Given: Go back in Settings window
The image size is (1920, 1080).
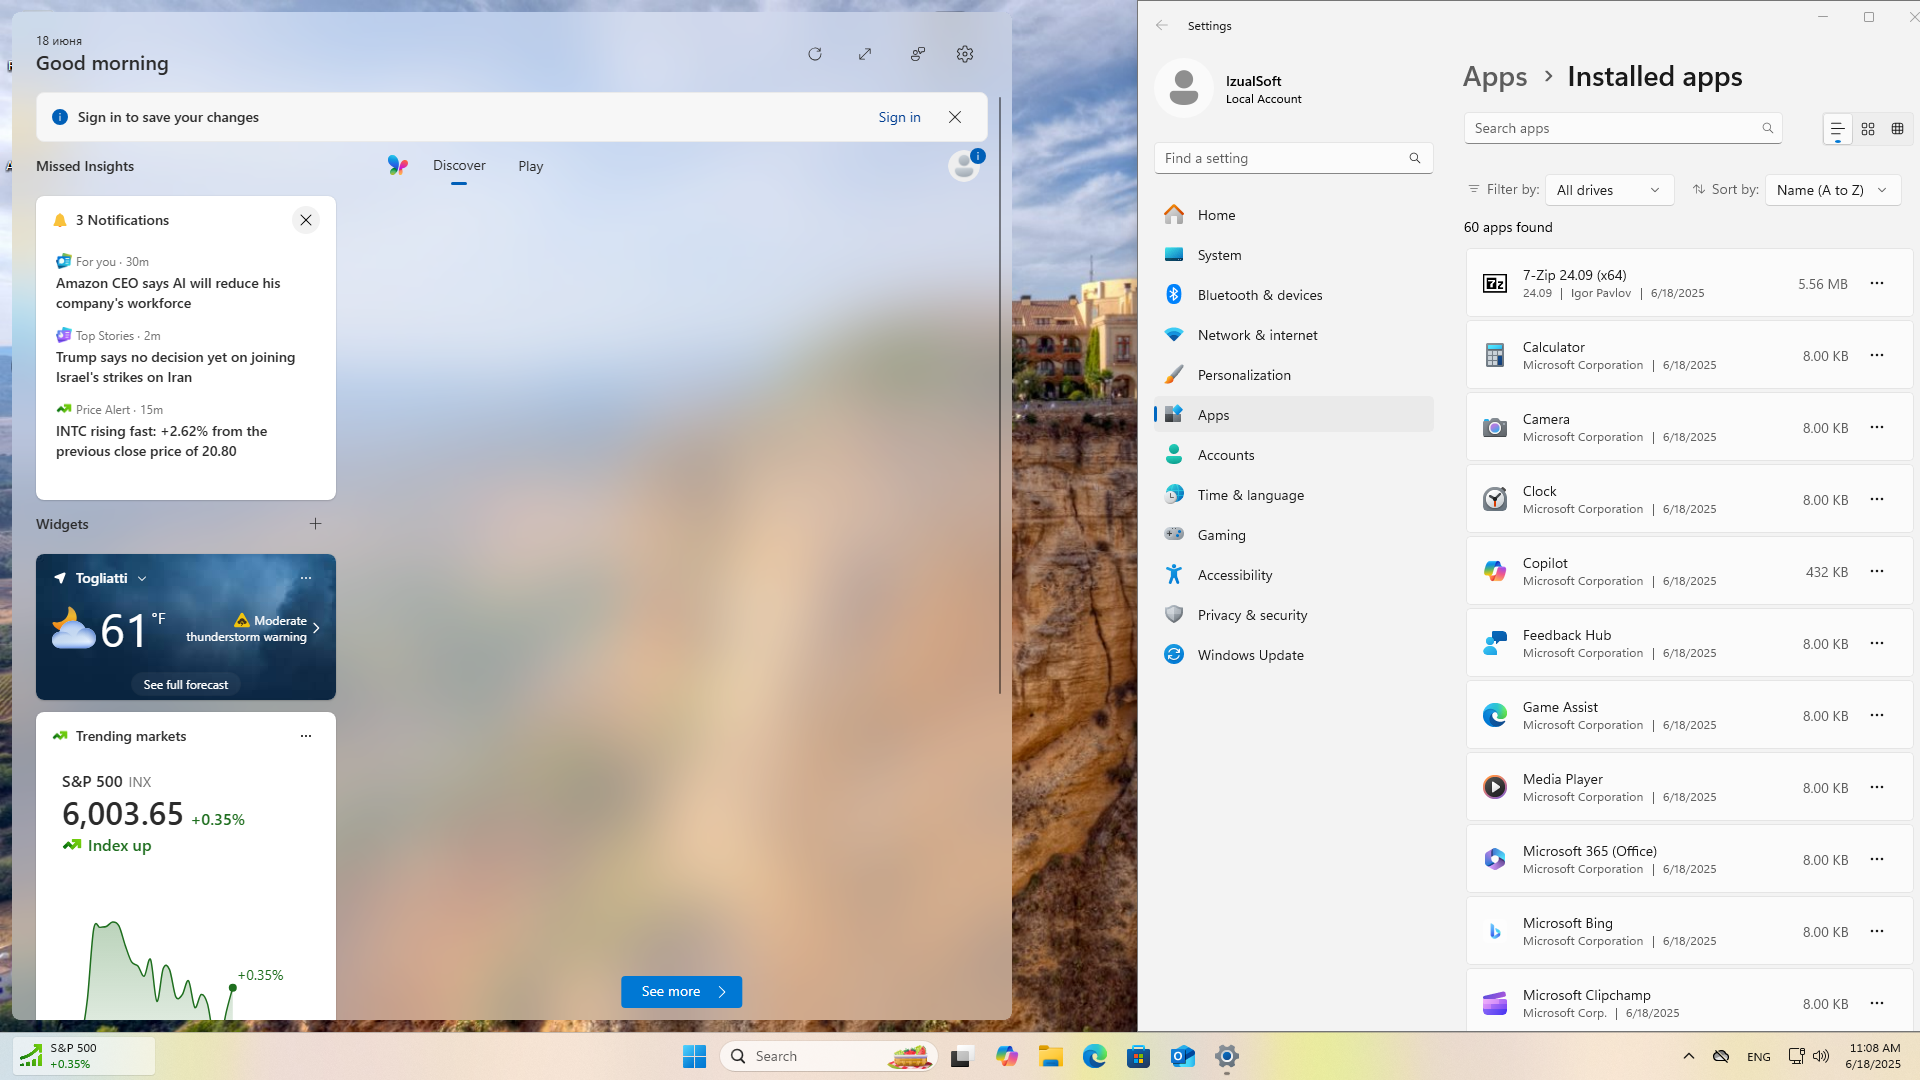Looking at the screenshot, I should click(1161, 25).
